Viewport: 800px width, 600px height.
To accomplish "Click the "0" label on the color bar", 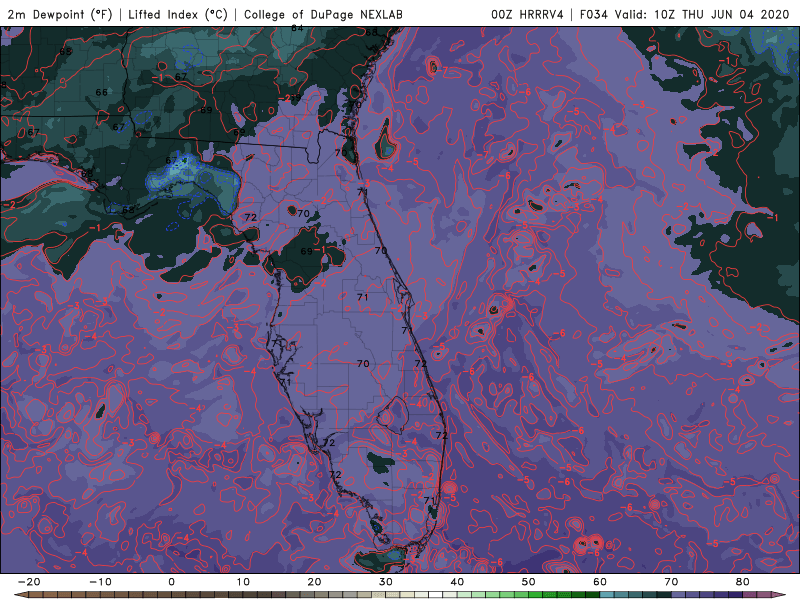I will pos(171,582).
